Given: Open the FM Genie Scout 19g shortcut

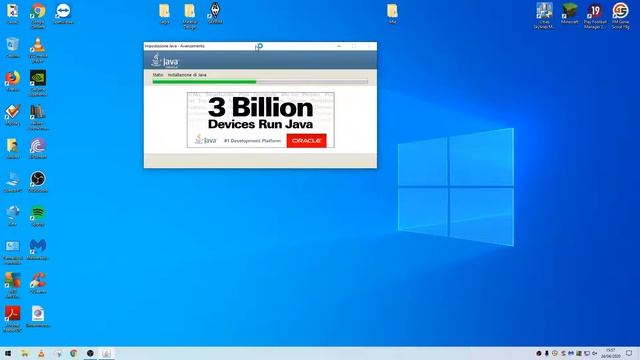Looking at the screenshot, I should (x=620, y=16).
